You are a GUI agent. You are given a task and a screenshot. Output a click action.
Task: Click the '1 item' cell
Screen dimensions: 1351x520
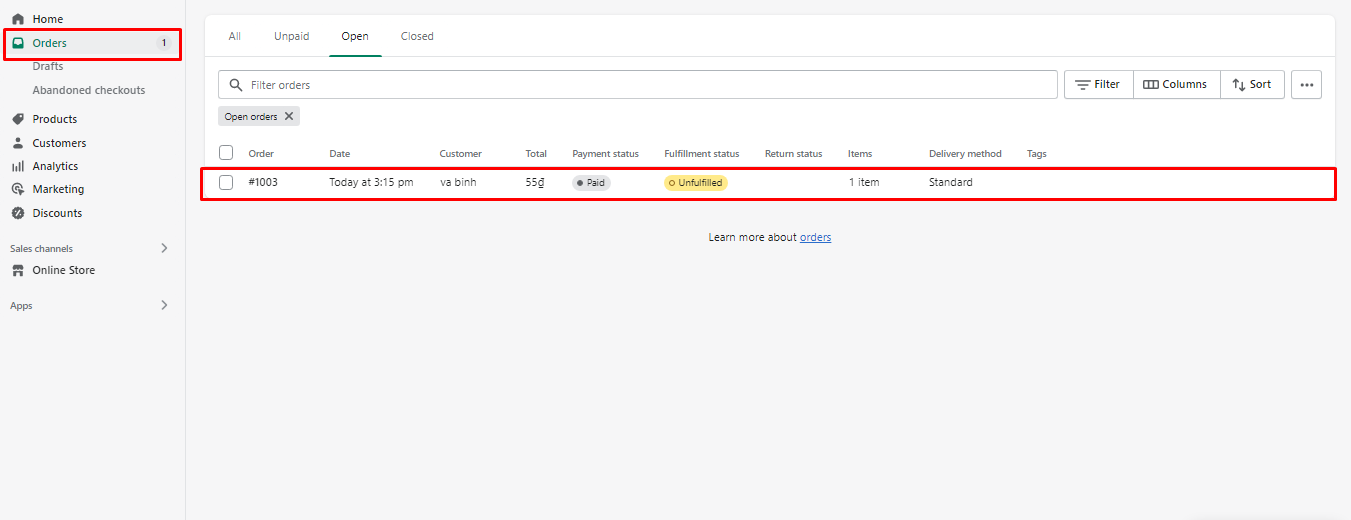(864, 182)
